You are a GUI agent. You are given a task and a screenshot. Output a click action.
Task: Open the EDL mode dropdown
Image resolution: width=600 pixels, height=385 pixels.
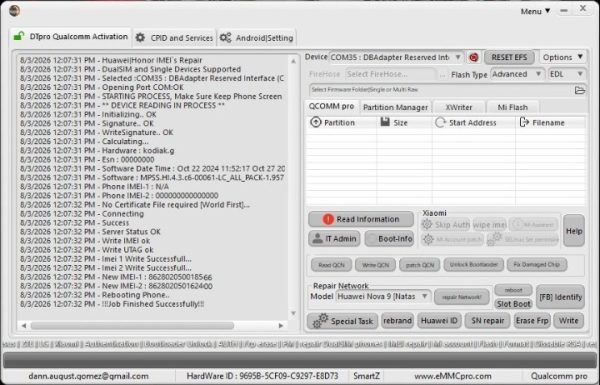pos(566,74)
